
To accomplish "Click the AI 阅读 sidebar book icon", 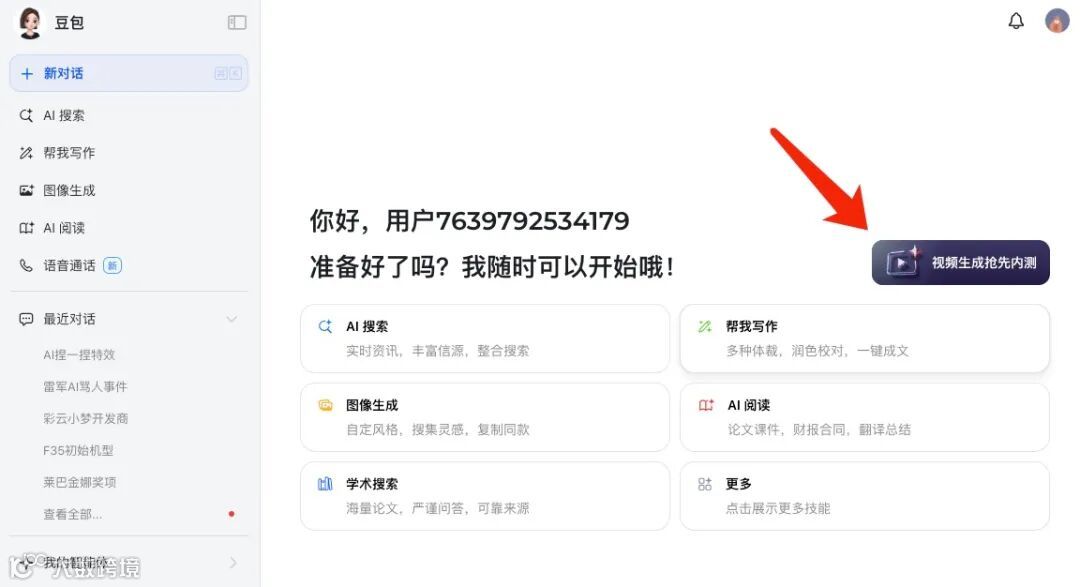I will [26, 228].
